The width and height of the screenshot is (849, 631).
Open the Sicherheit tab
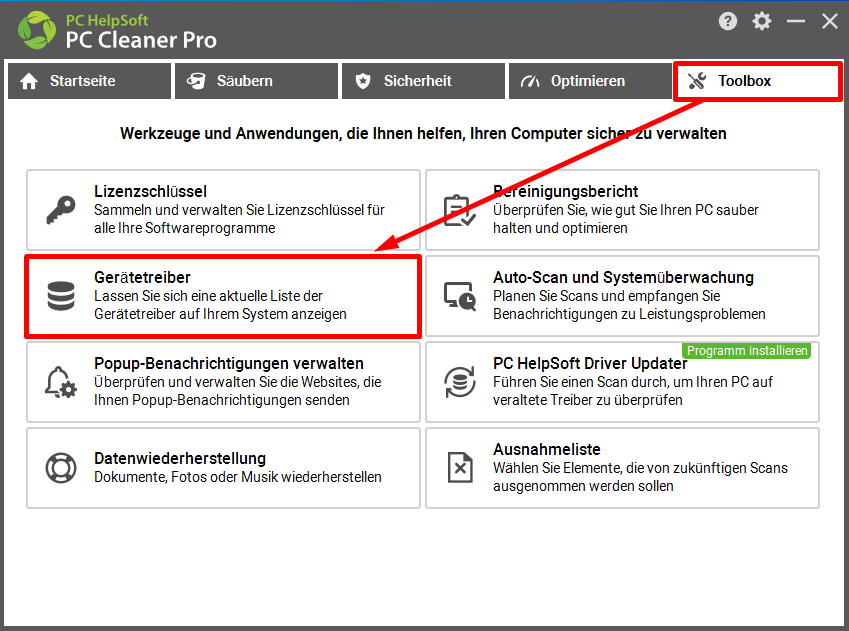tap(423, 81)
